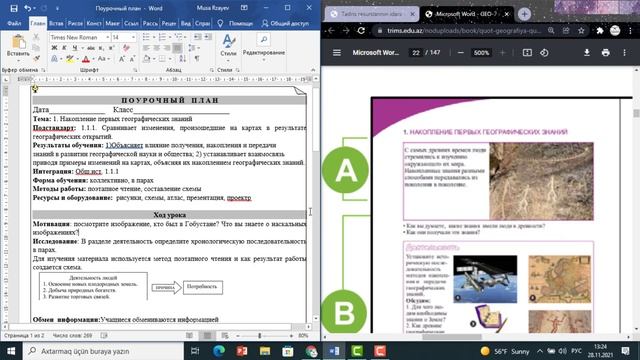Activate the Format Painter brush
This screenshot has width=640, height=360.
tap(36, 58)
